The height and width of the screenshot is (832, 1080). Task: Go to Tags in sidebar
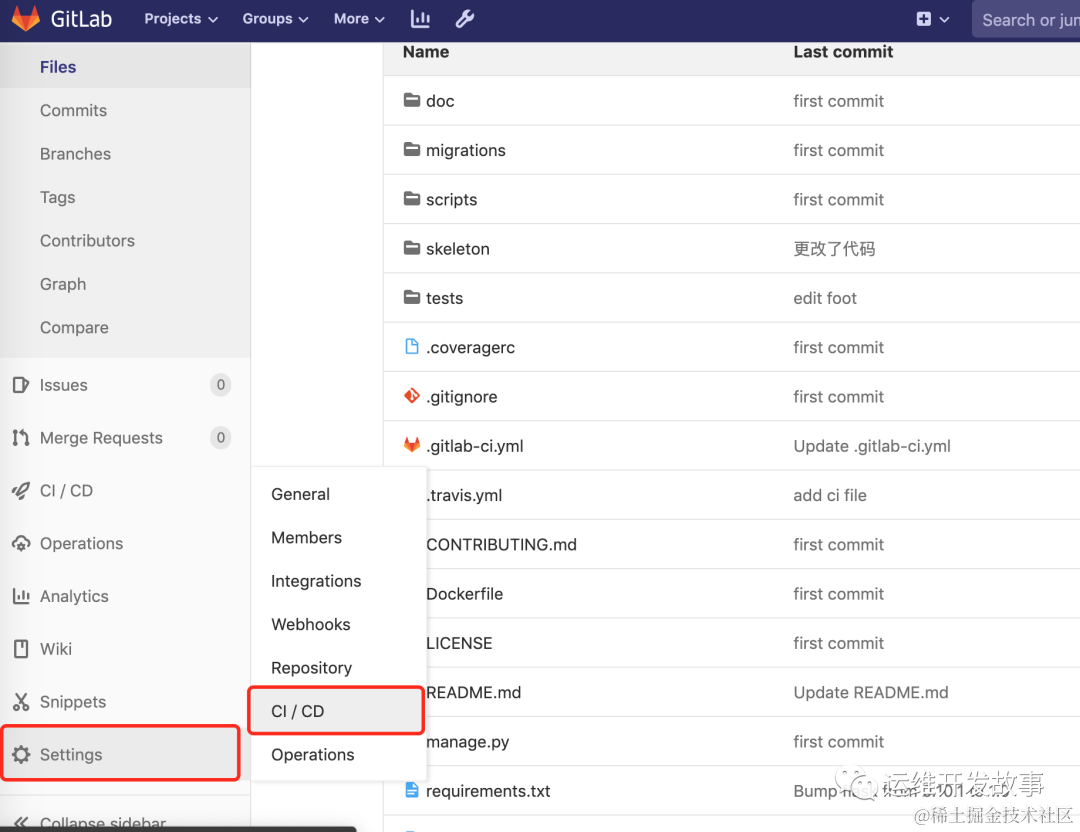tap(57, 198)
